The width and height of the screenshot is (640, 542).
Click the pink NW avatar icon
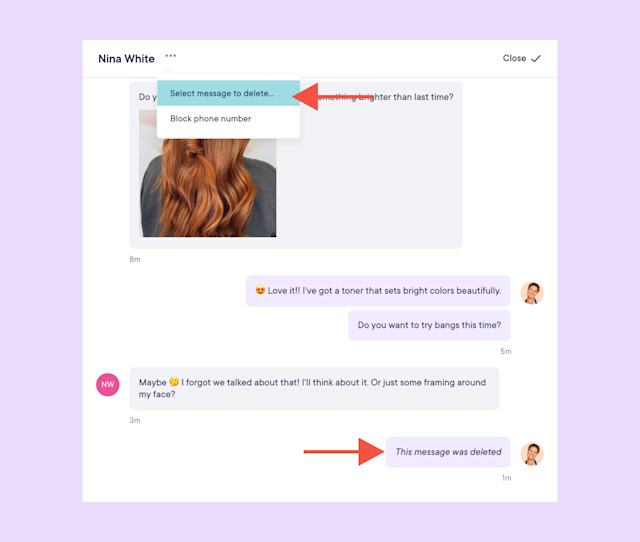(108, 384)
